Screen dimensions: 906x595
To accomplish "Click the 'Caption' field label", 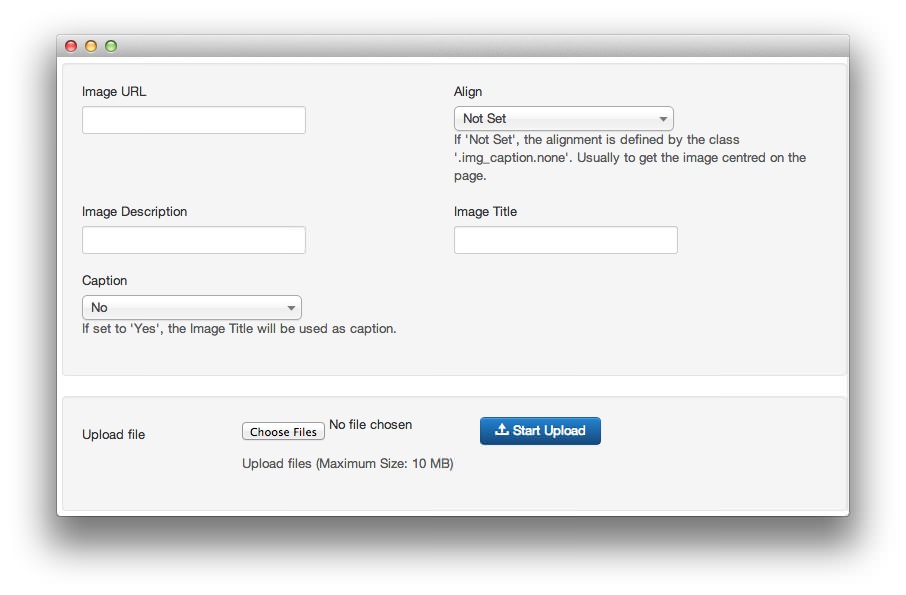I will tap(105, 281).
